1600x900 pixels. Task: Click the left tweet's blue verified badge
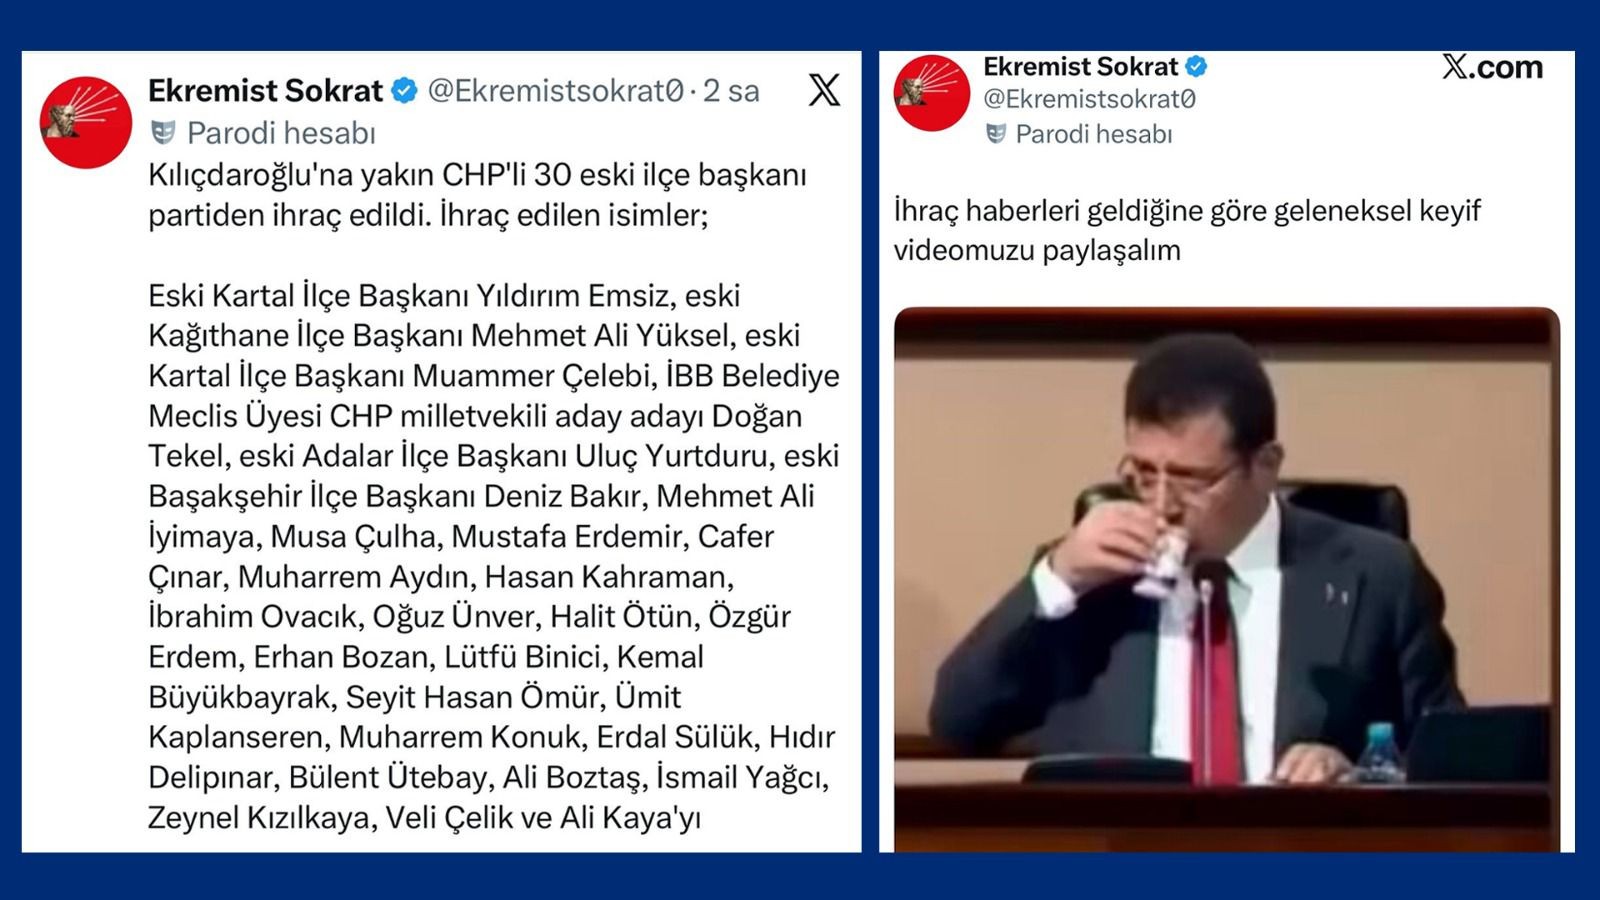pos(404,91)
